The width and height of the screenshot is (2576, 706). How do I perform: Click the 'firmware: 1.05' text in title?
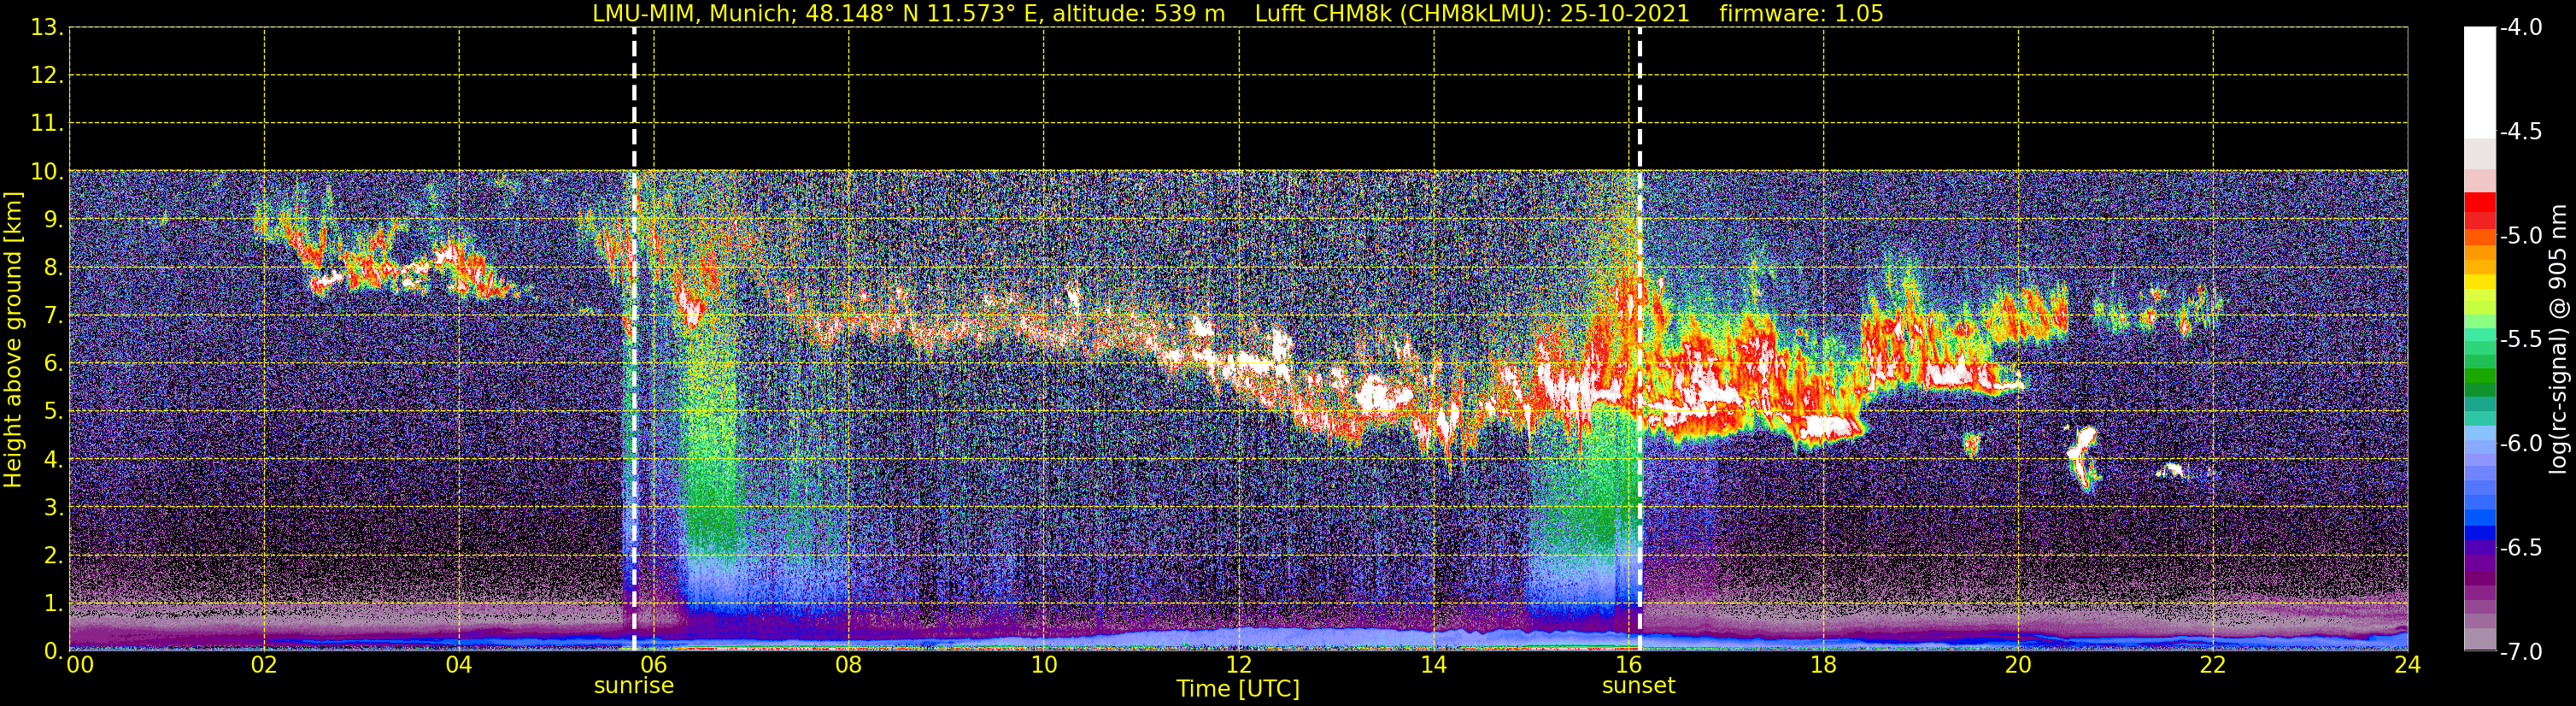click(1801, 14)
